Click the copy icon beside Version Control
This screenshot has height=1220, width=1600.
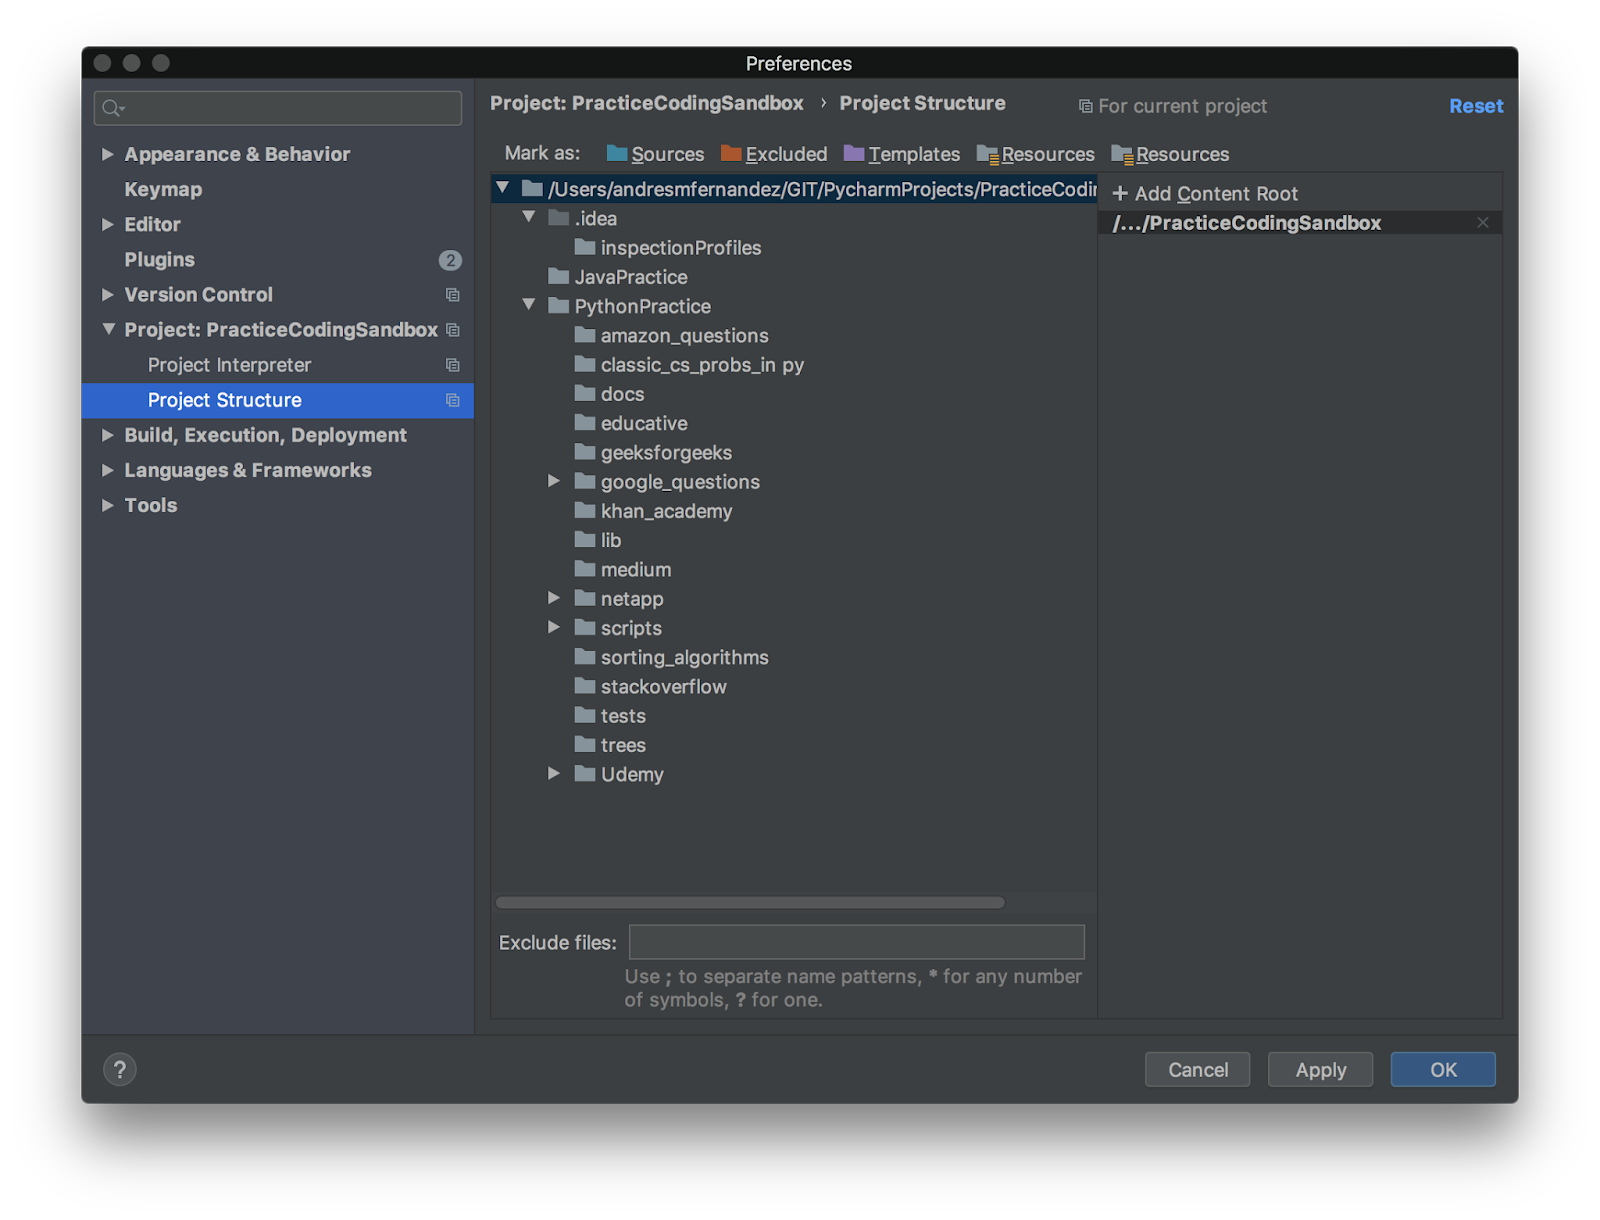click(452, 295)
